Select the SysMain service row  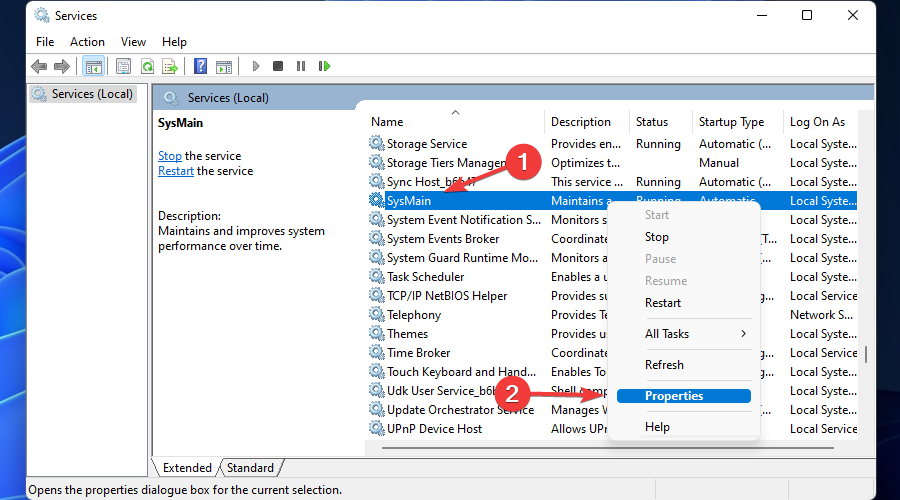612,200
